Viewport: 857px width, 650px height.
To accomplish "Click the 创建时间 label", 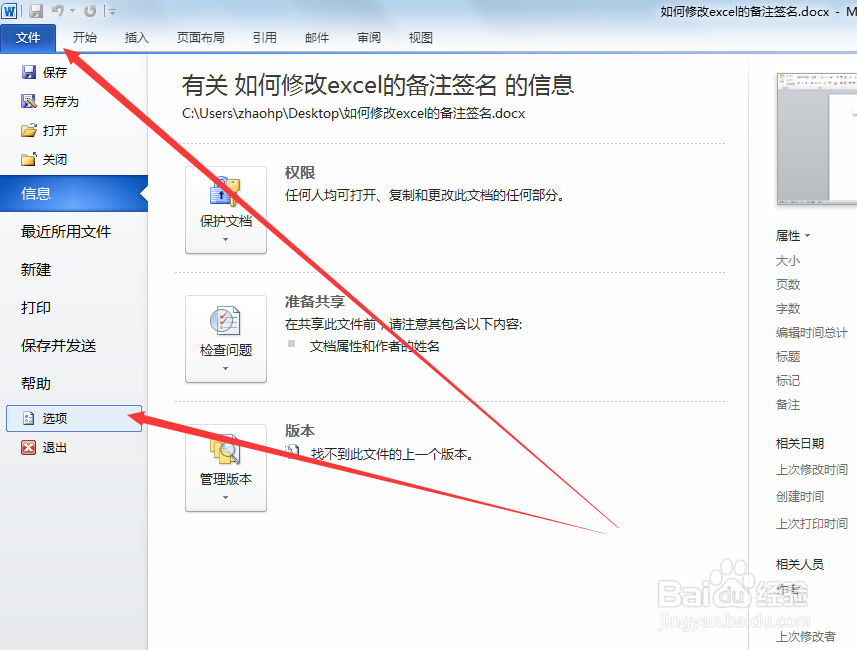I will [800, 496].
